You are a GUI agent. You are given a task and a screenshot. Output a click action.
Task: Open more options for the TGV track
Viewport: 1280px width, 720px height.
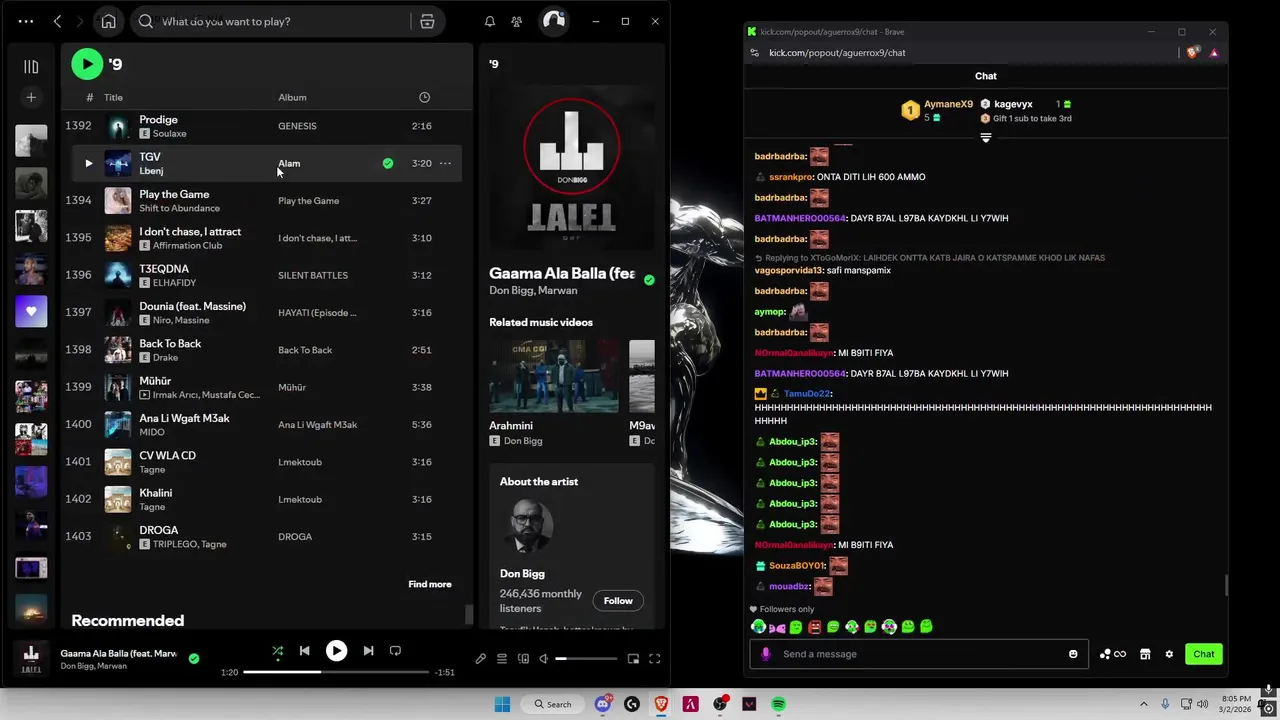tap(445, 163)
